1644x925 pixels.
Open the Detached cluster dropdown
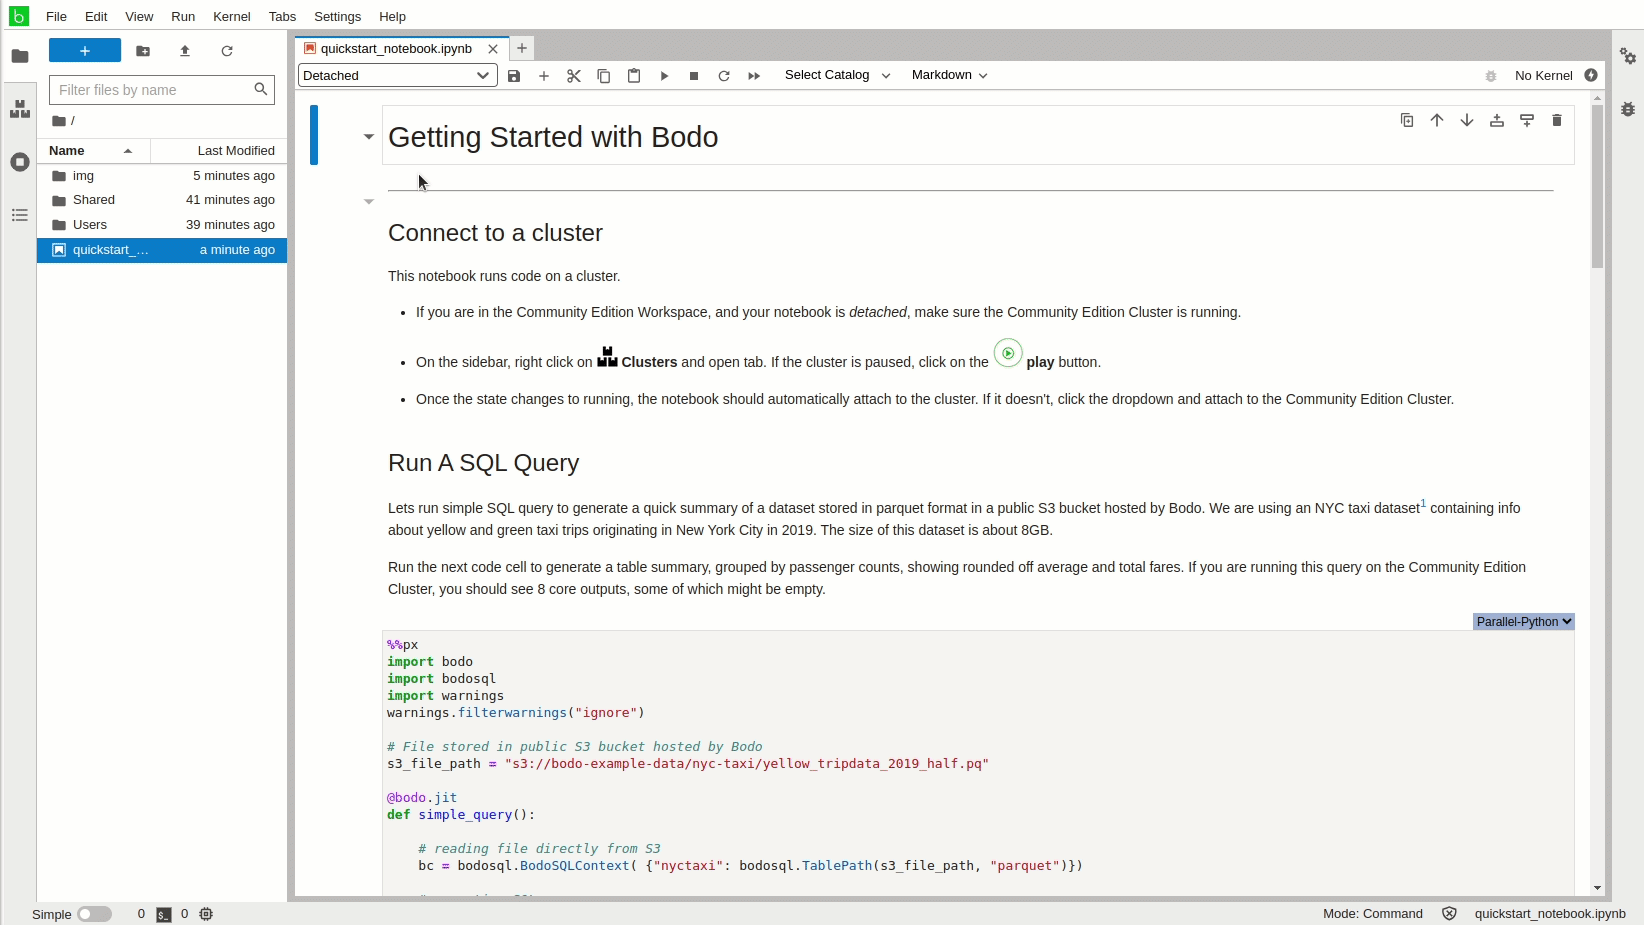coord(397,76)
